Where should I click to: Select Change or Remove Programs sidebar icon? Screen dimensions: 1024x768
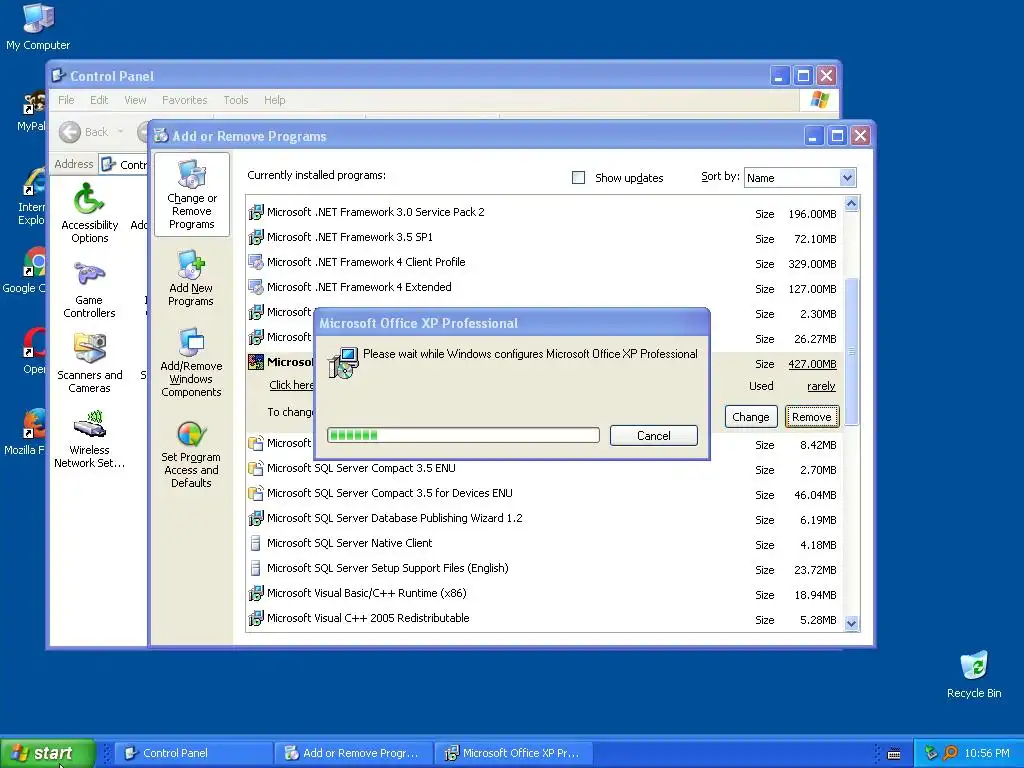191,195
